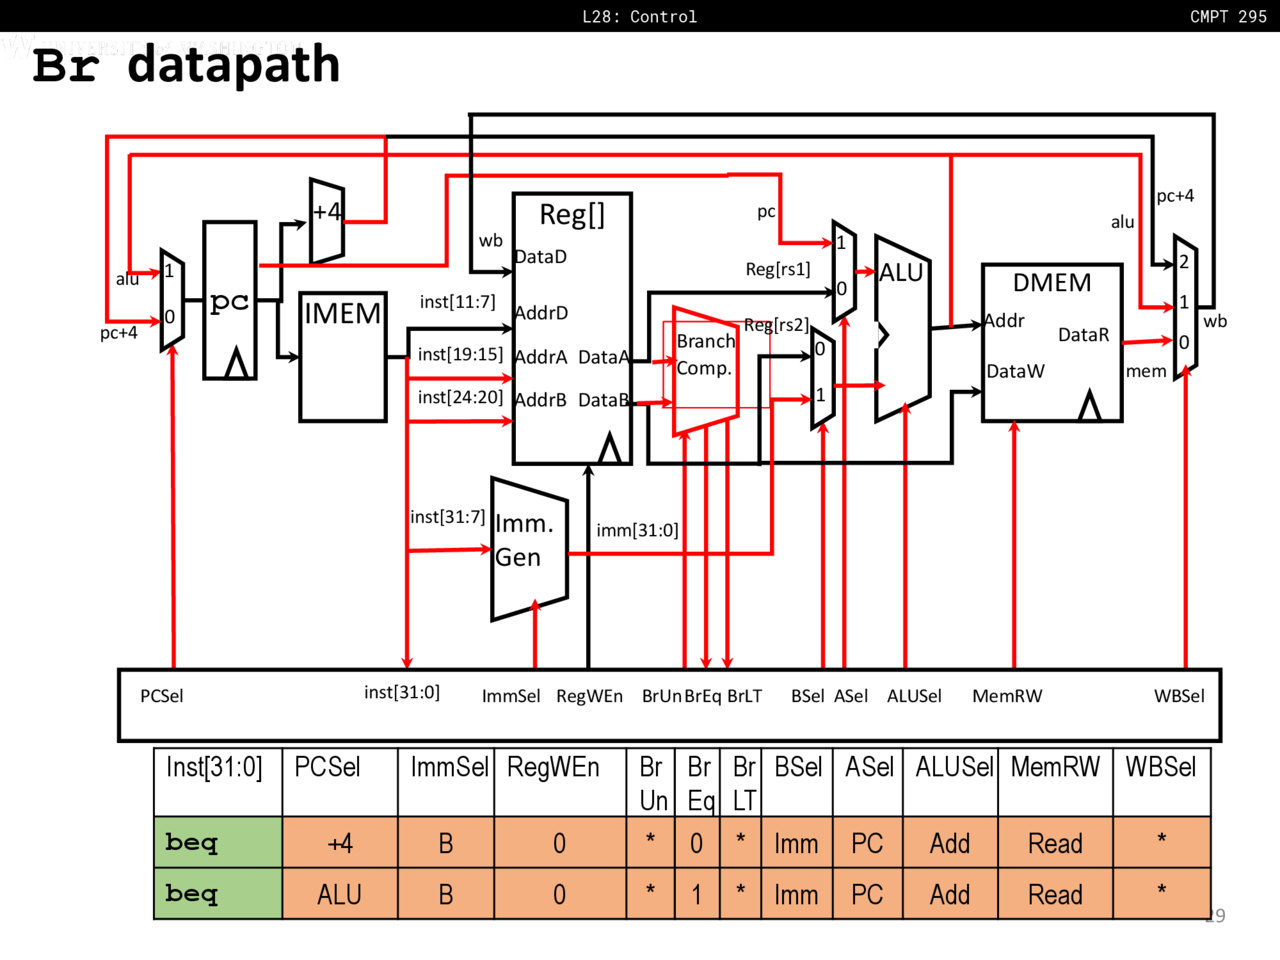Click the CMPT 295 course label

tap(1228, 16)
